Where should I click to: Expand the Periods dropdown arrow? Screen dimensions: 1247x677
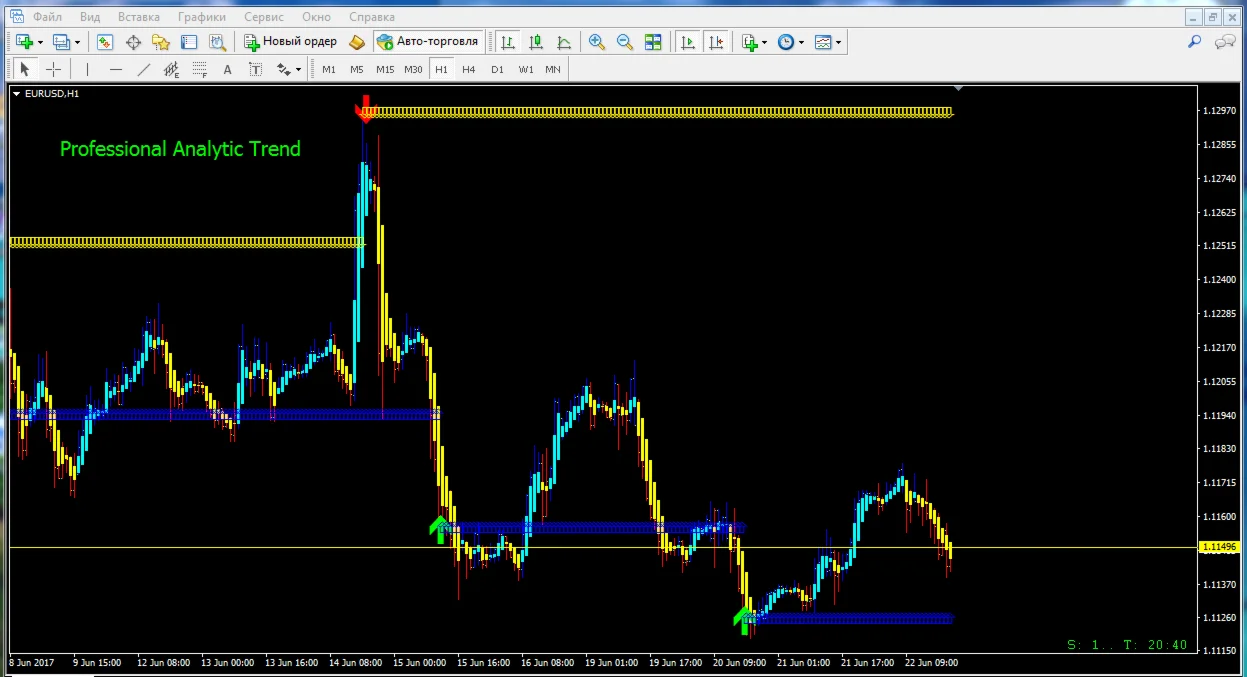(802, 42)
